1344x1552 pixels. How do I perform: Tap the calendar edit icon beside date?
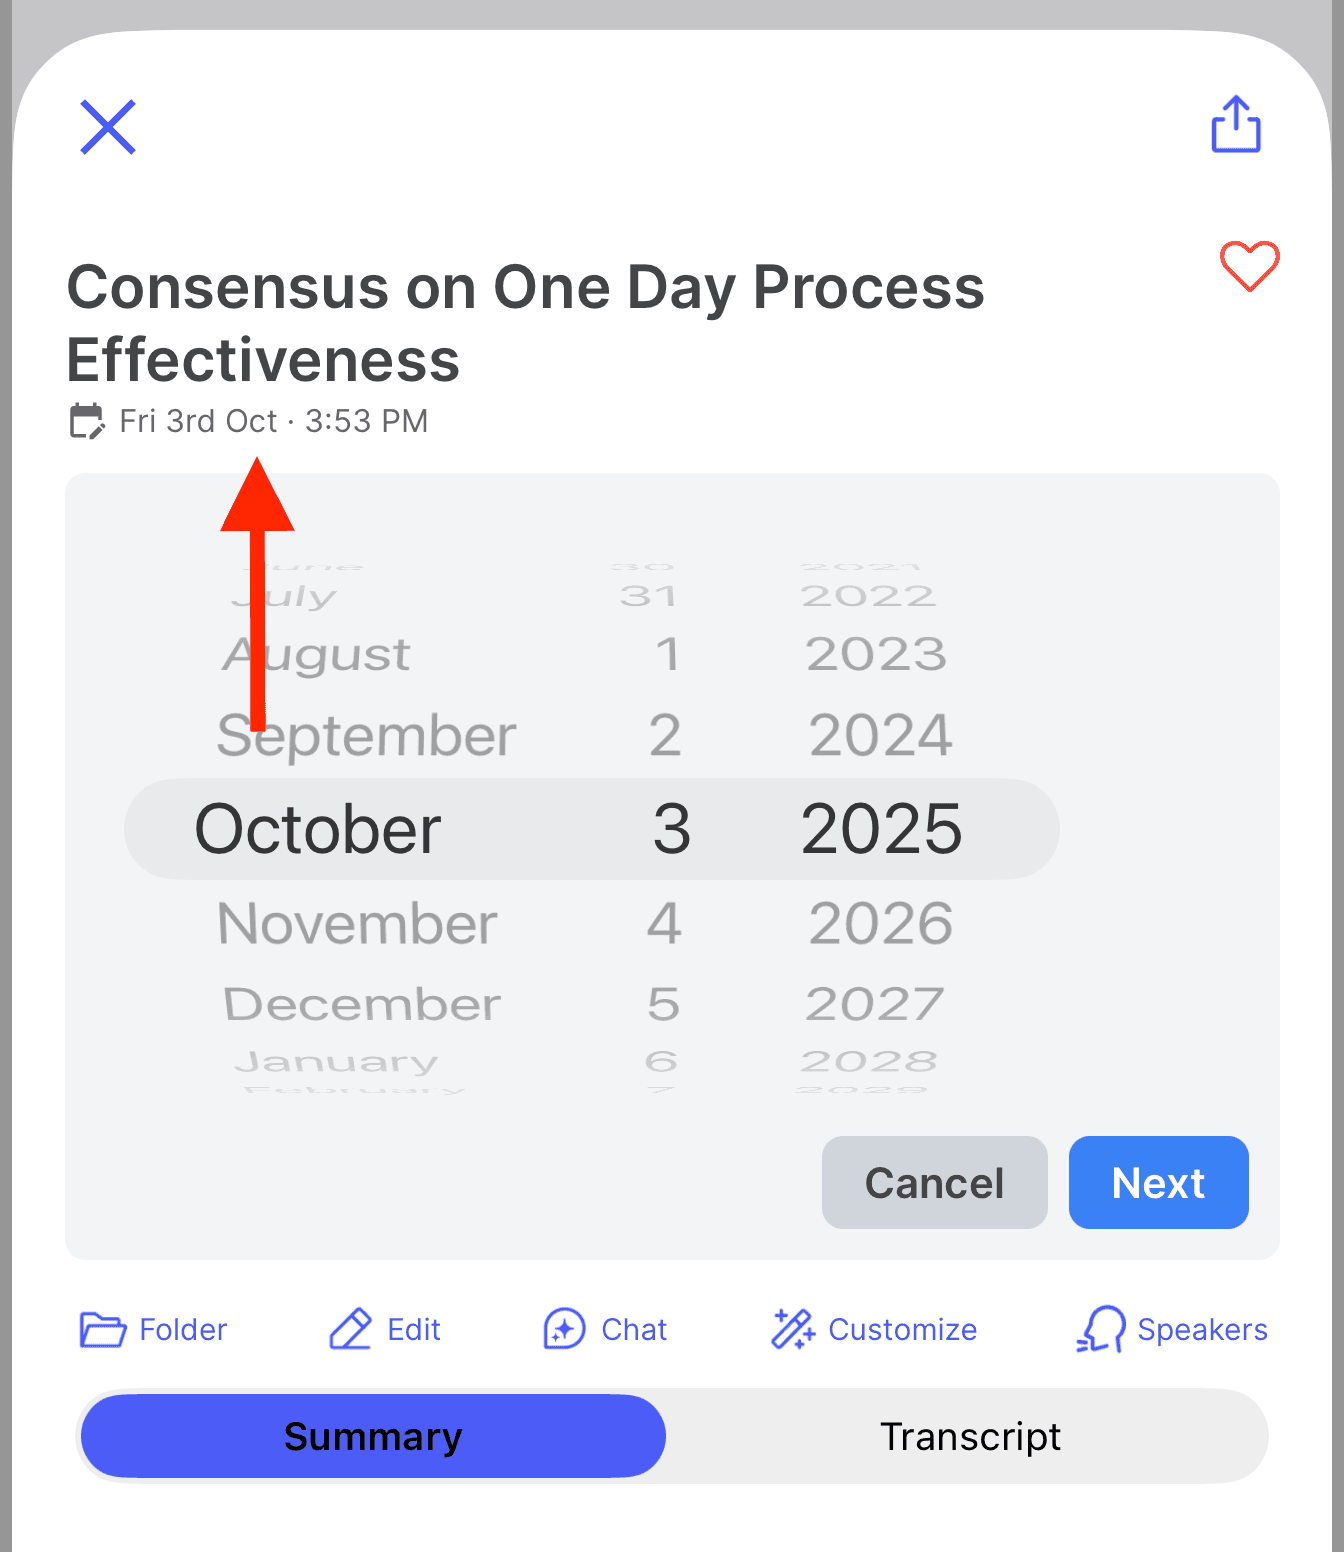[x=87, y=421]
